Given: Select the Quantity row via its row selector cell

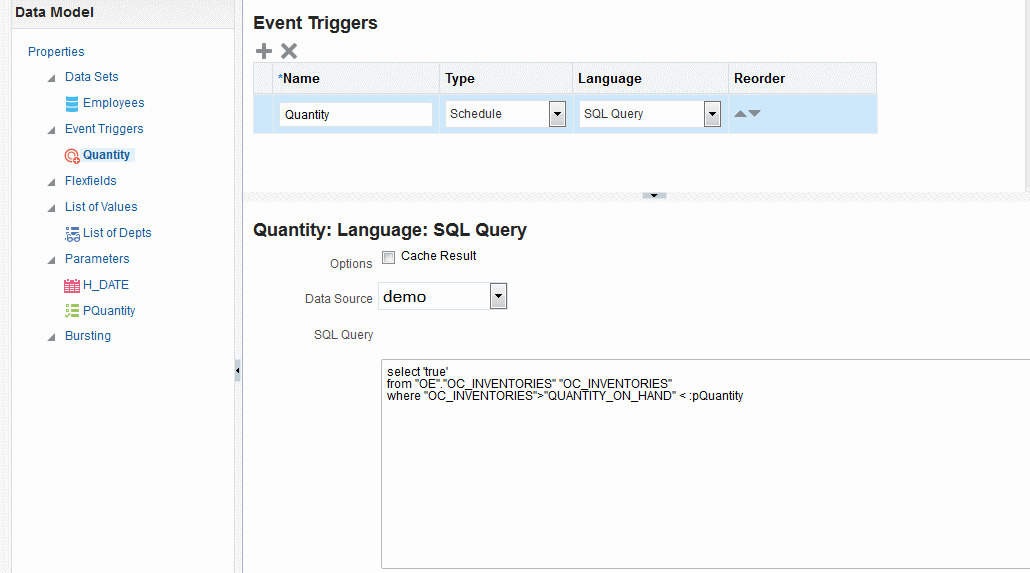Looking at the screenshot, I should (263, 114).
